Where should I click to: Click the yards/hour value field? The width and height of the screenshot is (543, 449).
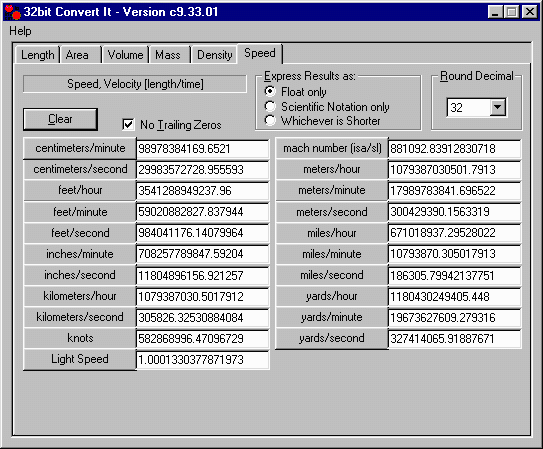(x=455, y=297)
